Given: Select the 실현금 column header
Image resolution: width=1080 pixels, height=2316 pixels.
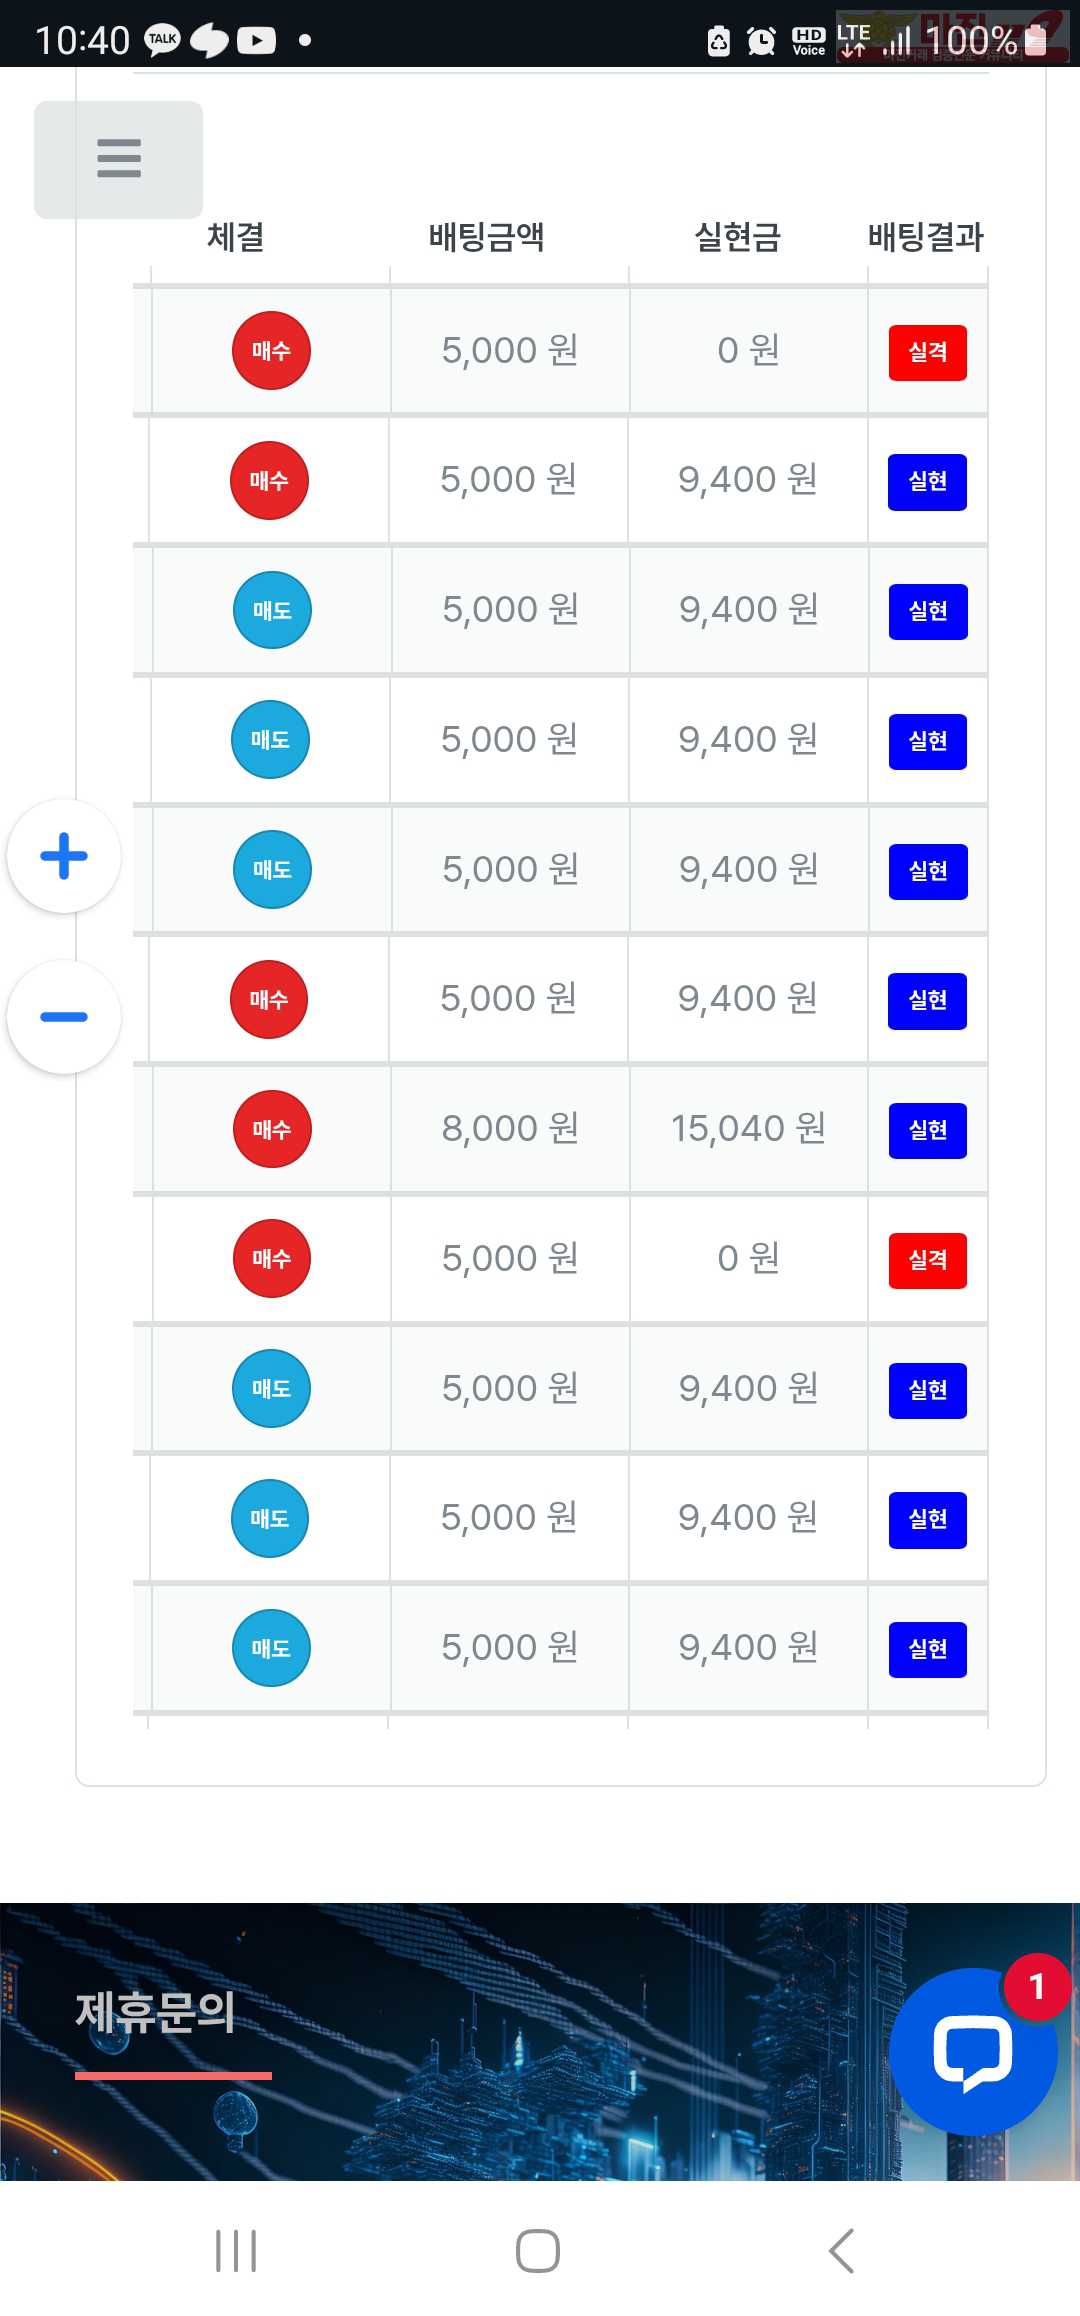Looking at the screenshot, I should pyautogui.click(x=737, y=237).
